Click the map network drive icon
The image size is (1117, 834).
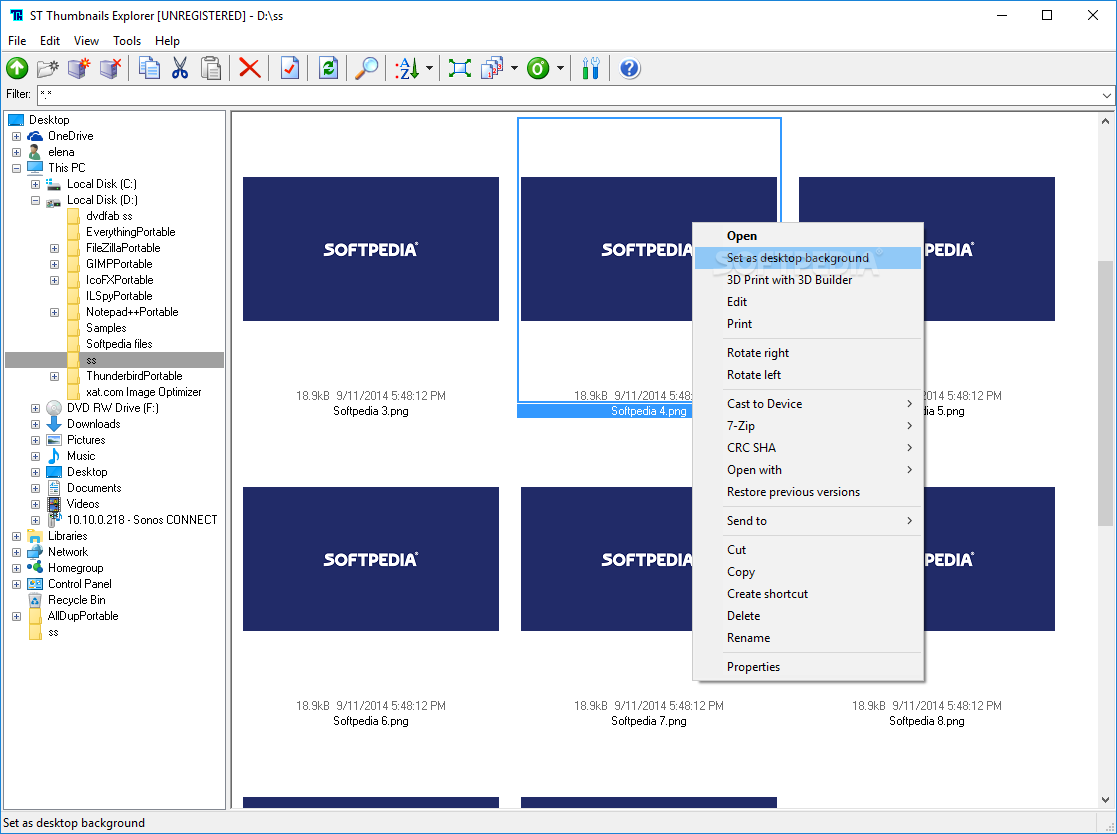pyautogui.click(x=78, y=68)
